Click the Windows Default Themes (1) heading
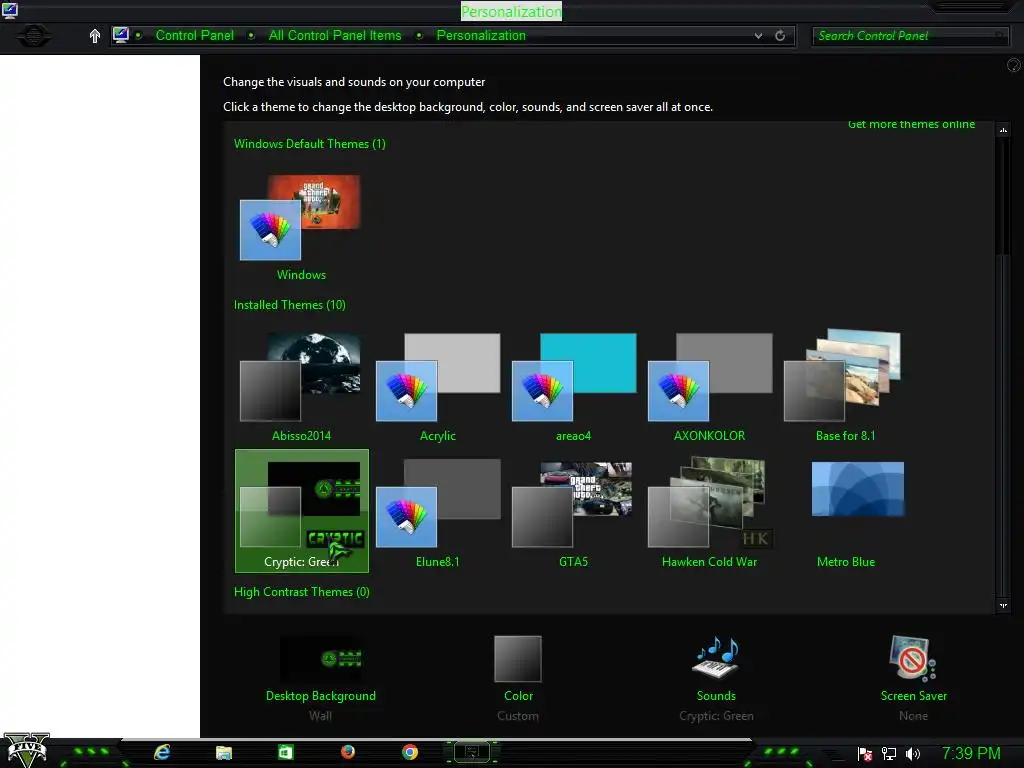Viewport: 1024px width, 768px height. coord(310,144)
